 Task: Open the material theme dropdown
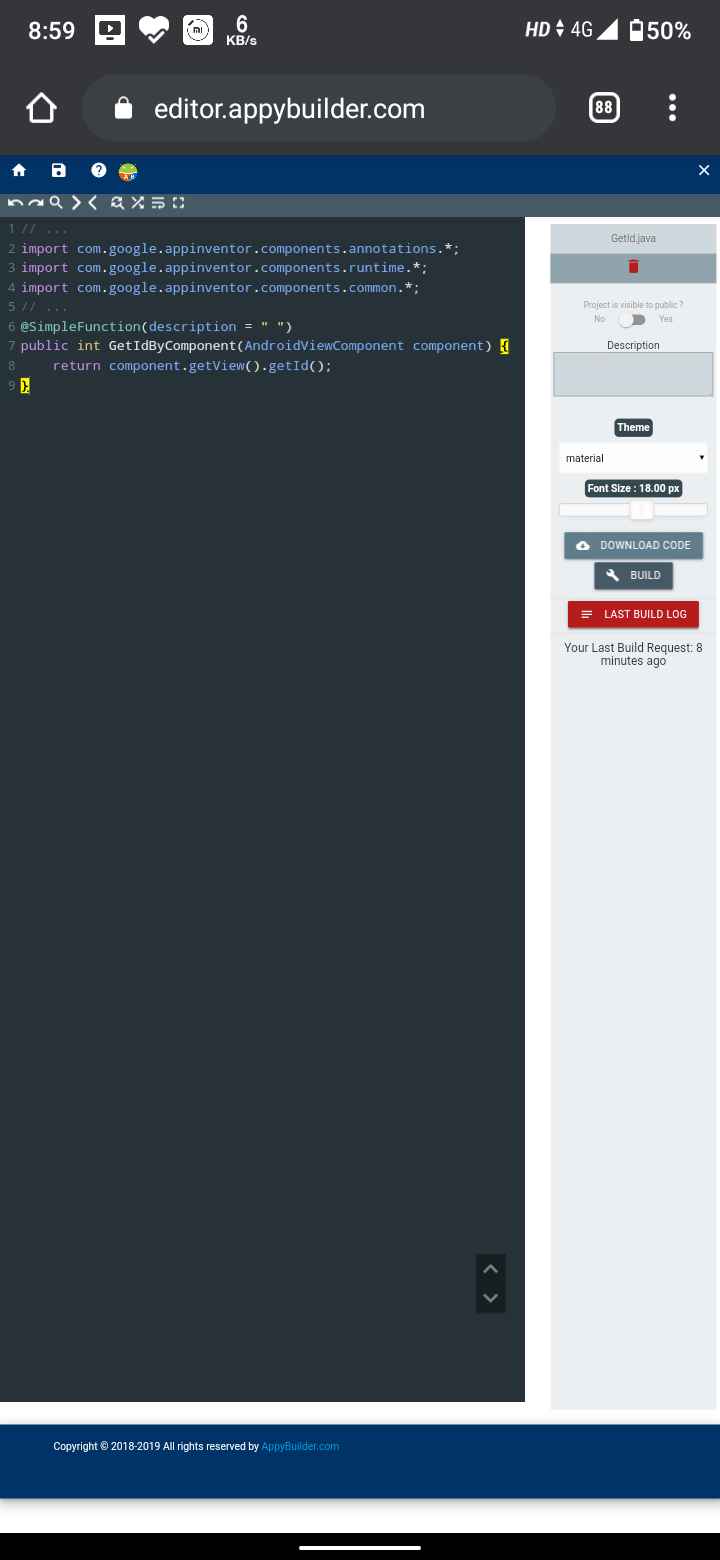pos(633,458)
